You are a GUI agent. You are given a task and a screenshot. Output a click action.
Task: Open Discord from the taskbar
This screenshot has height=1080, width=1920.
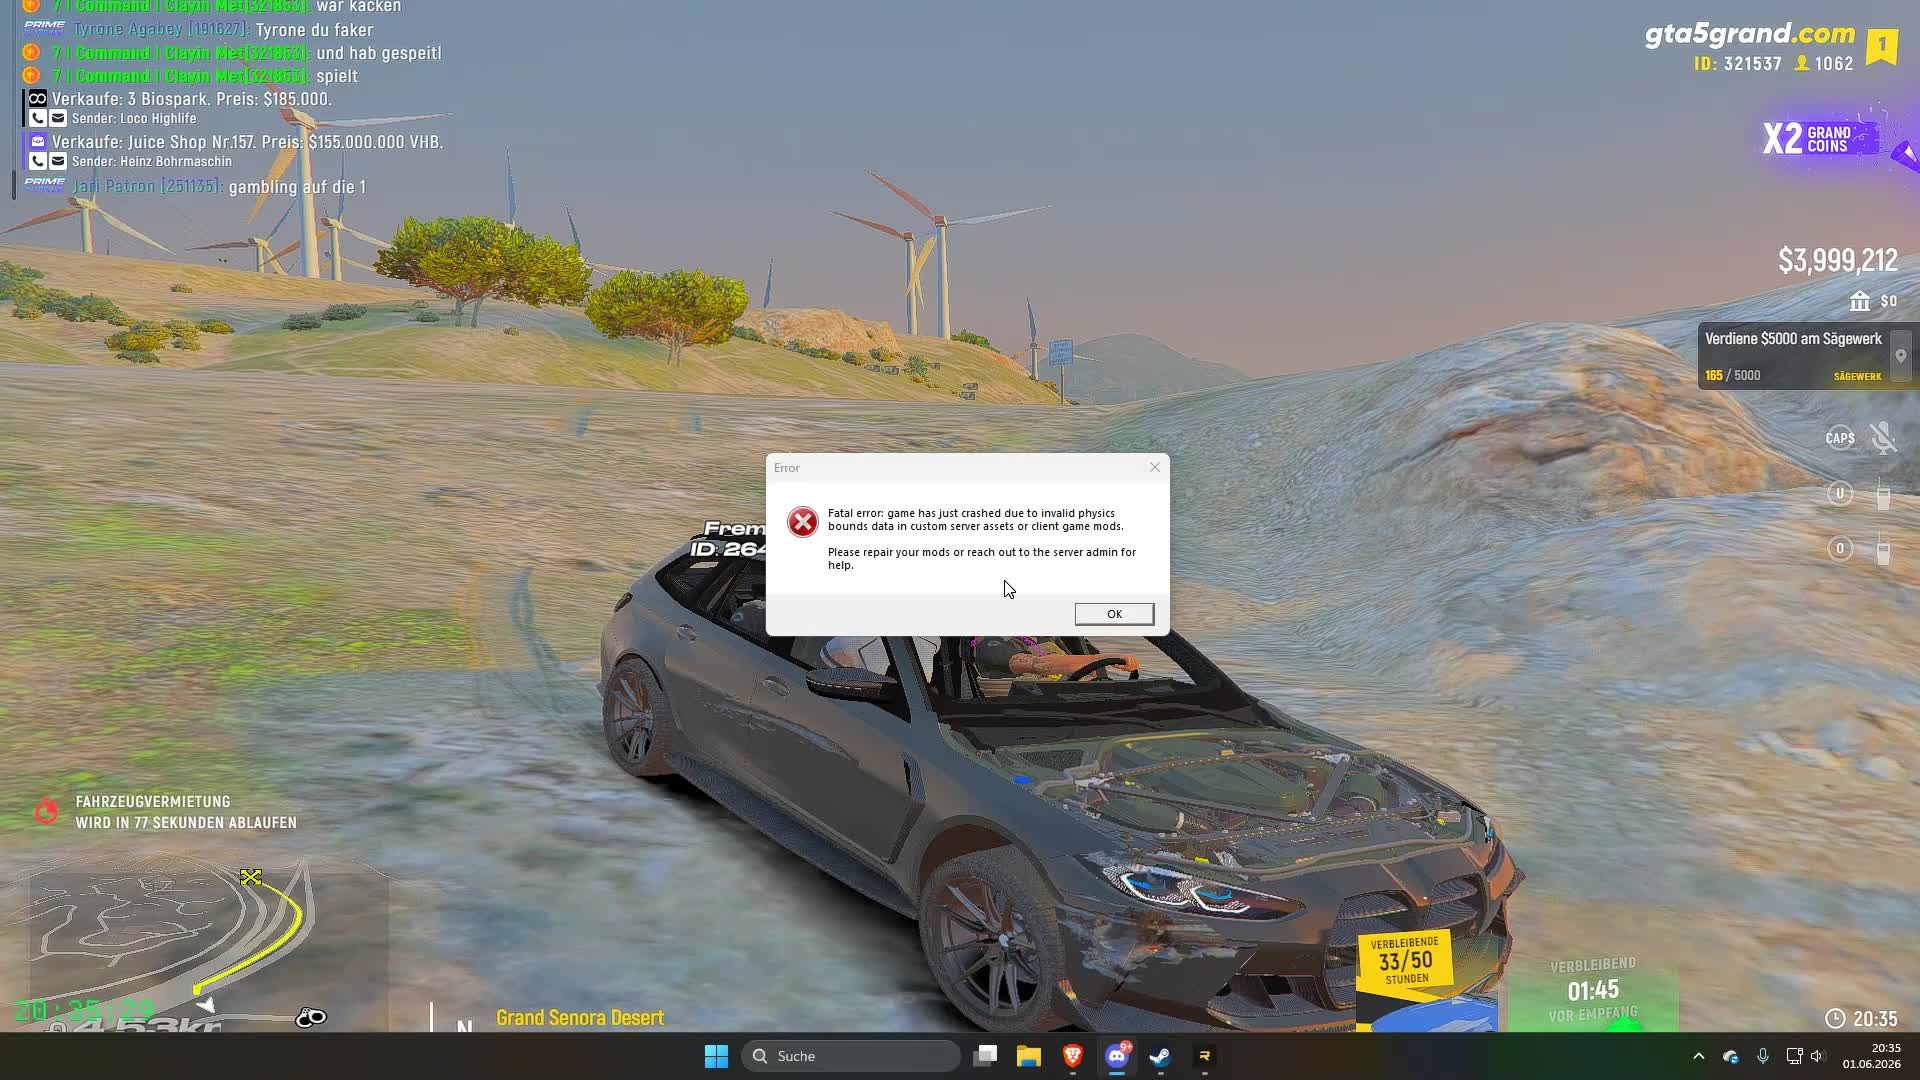point(1117,1056)
